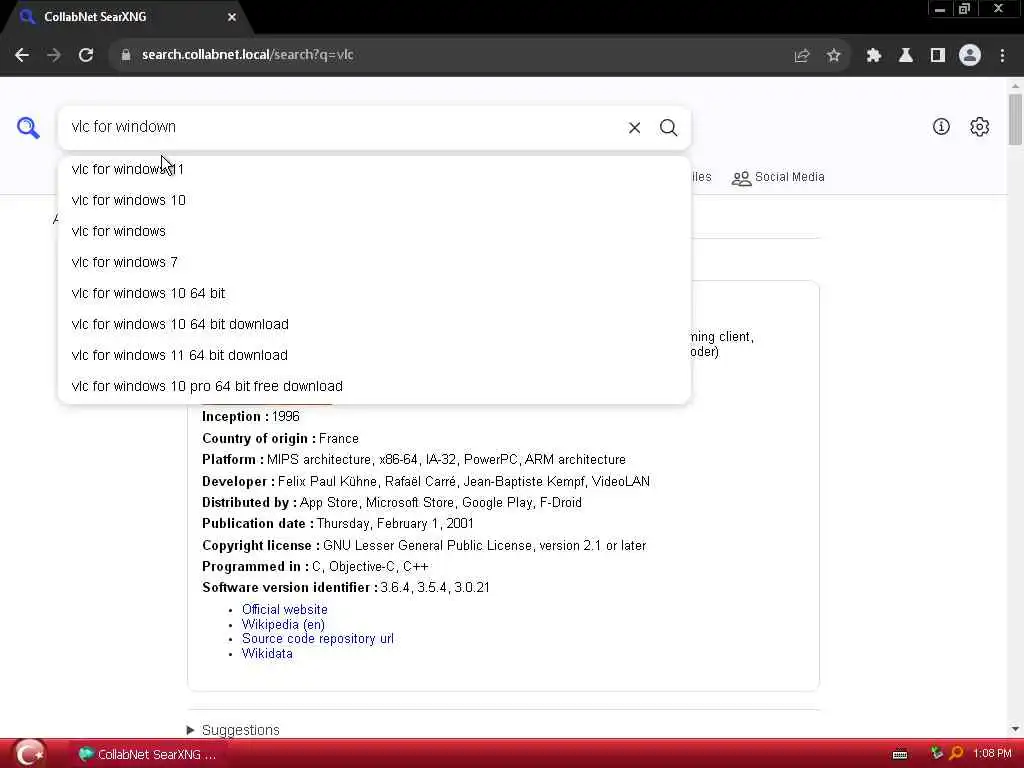
Task: Click 'Country of origin : France' text
Action: pyautogui.click(x=280, y=438)
